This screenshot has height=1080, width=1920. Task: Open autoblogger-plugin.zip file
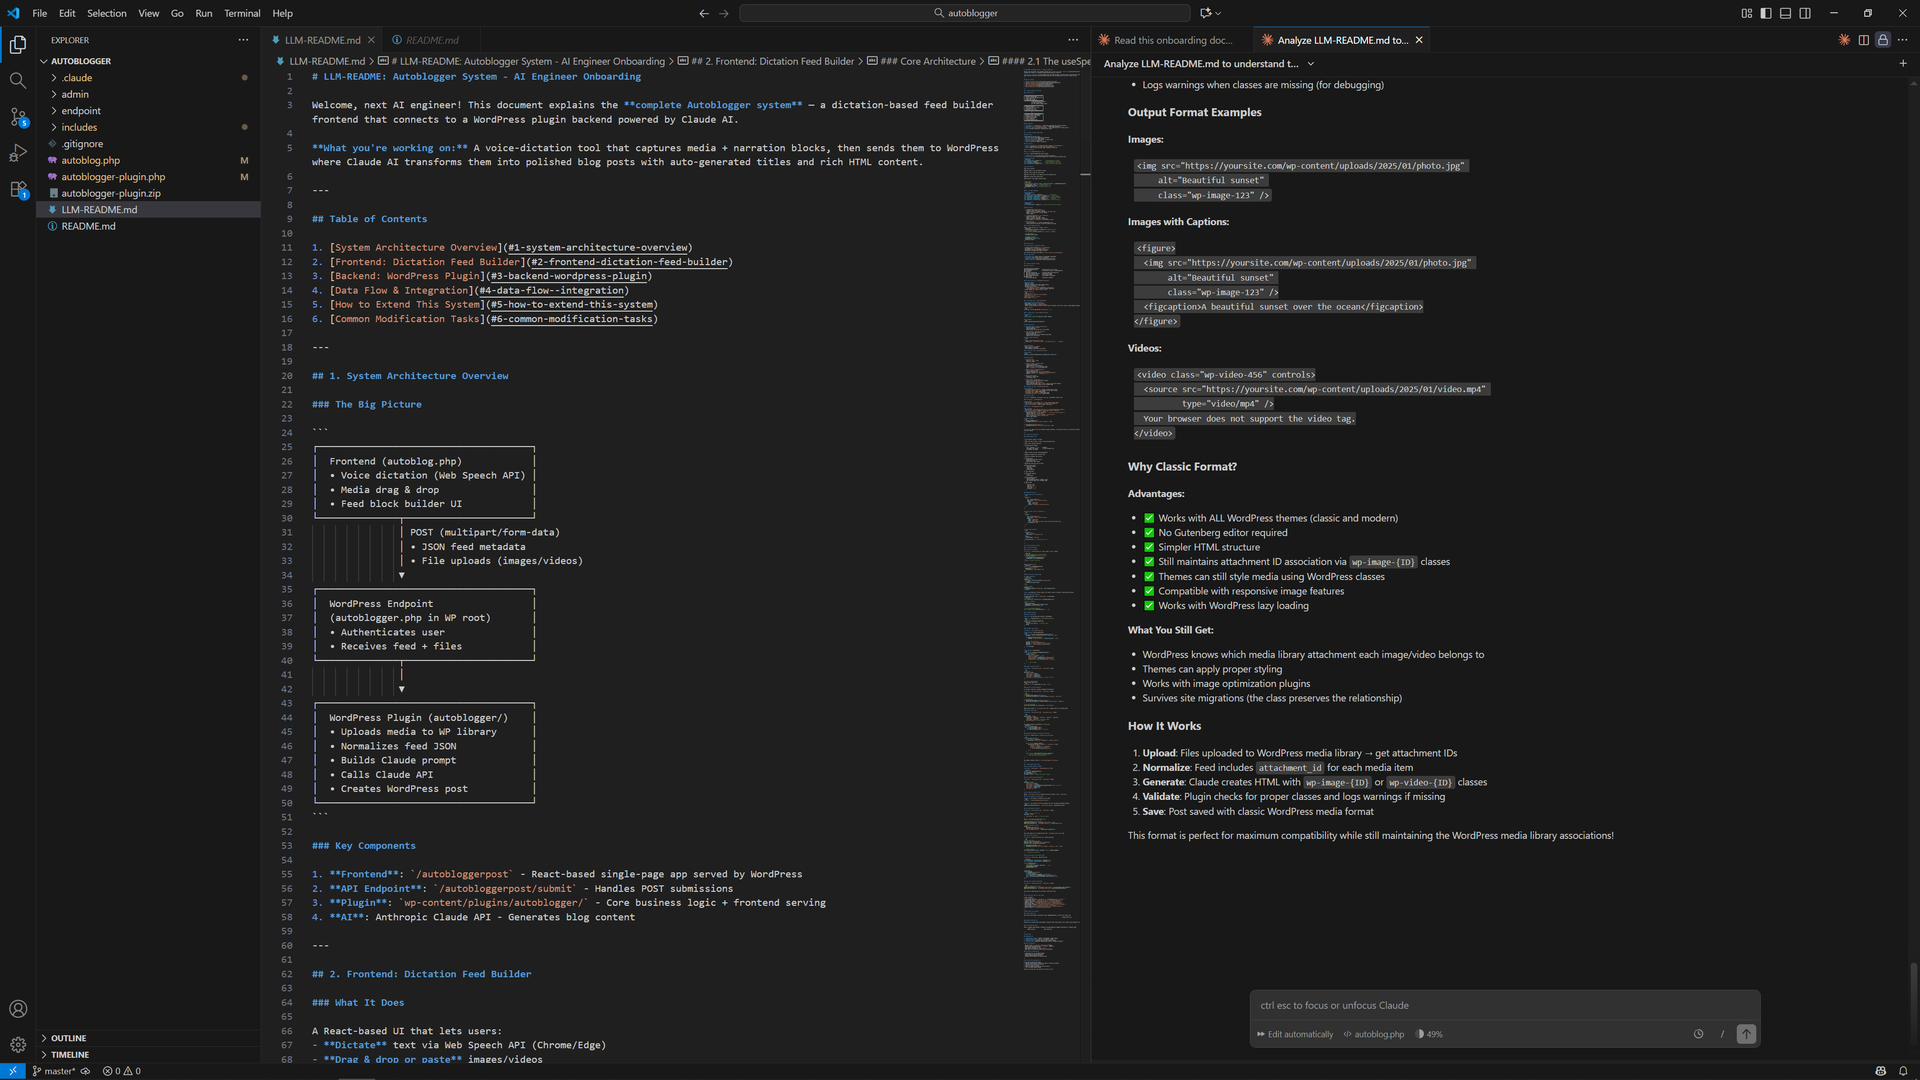(148, 193)
